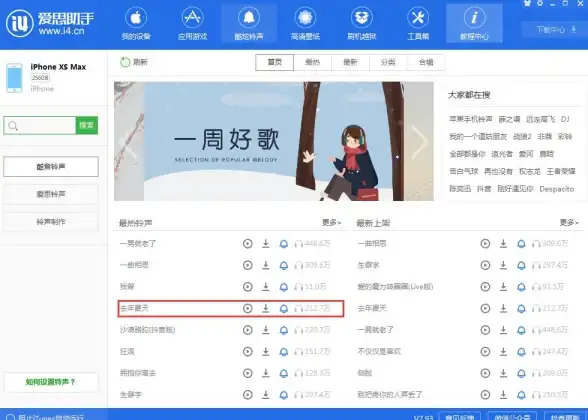The image size is (588, 420).
Task: Click the bell icon for 不仅仅是喜欢
Action: tap(521, 351)
